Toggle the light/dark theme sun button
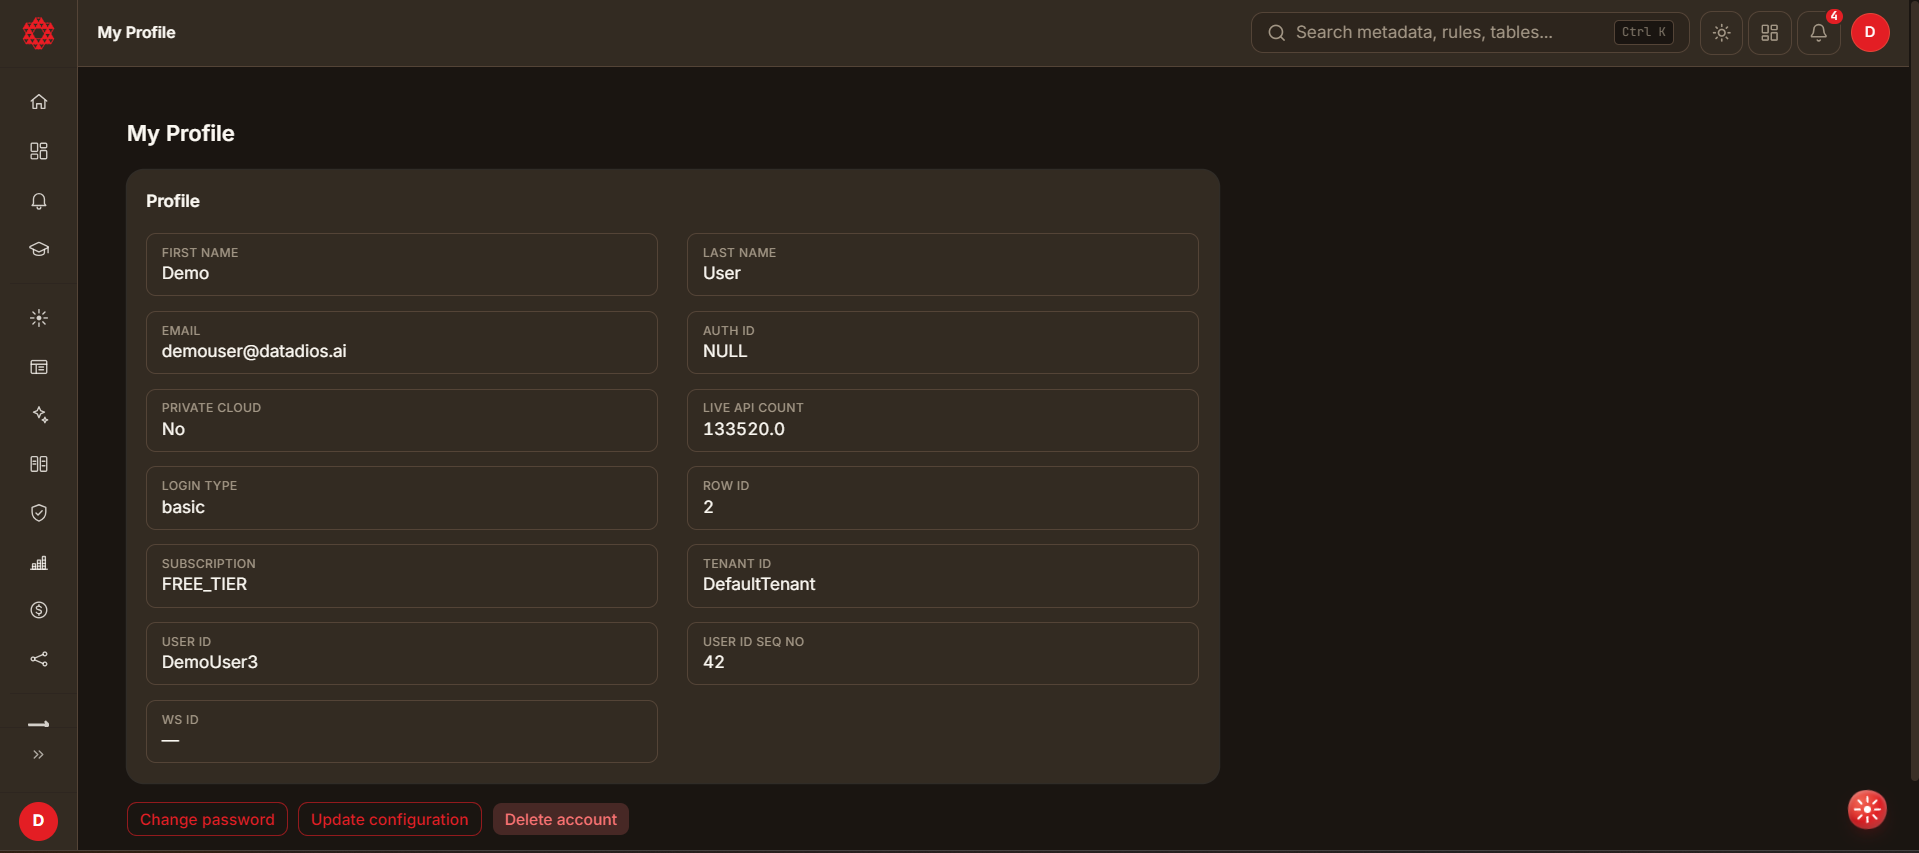The image size is (1919, 853). (1721, 33)
